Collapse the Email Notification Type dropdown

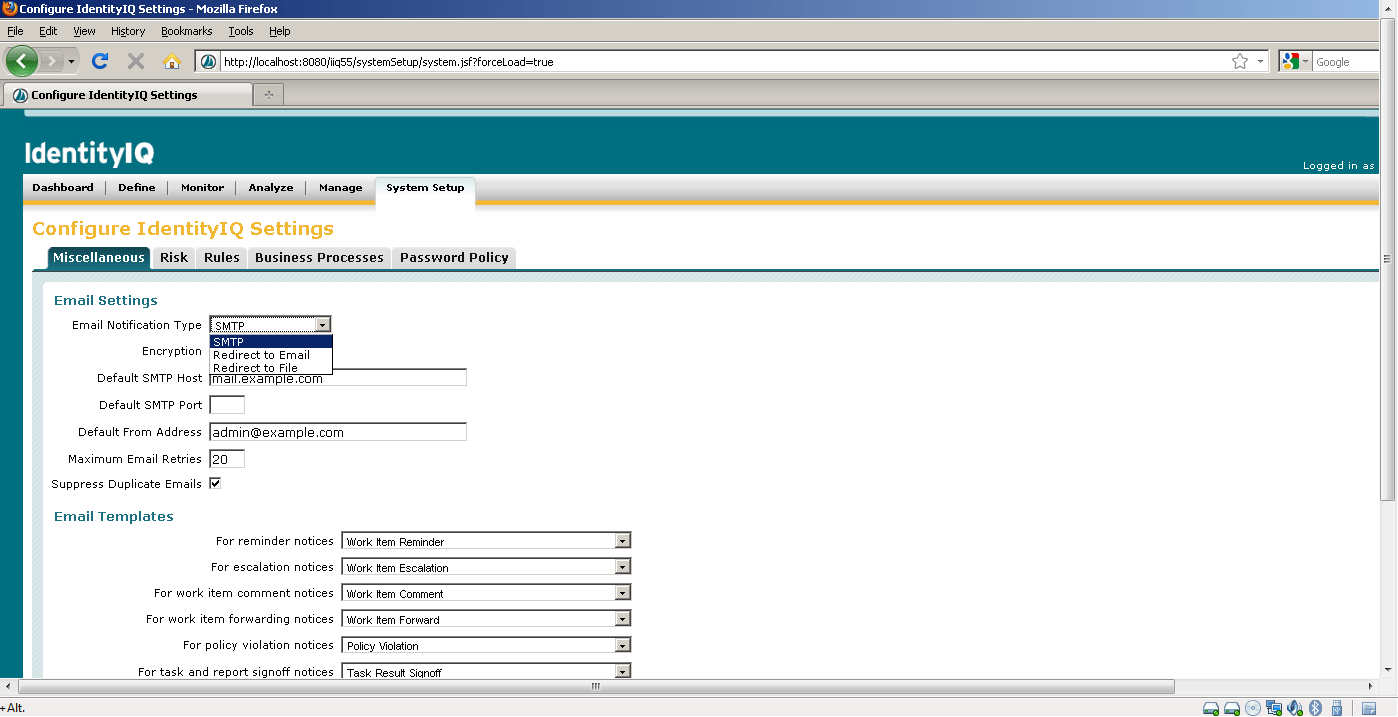pyautogui.click(x=322, y=325)
